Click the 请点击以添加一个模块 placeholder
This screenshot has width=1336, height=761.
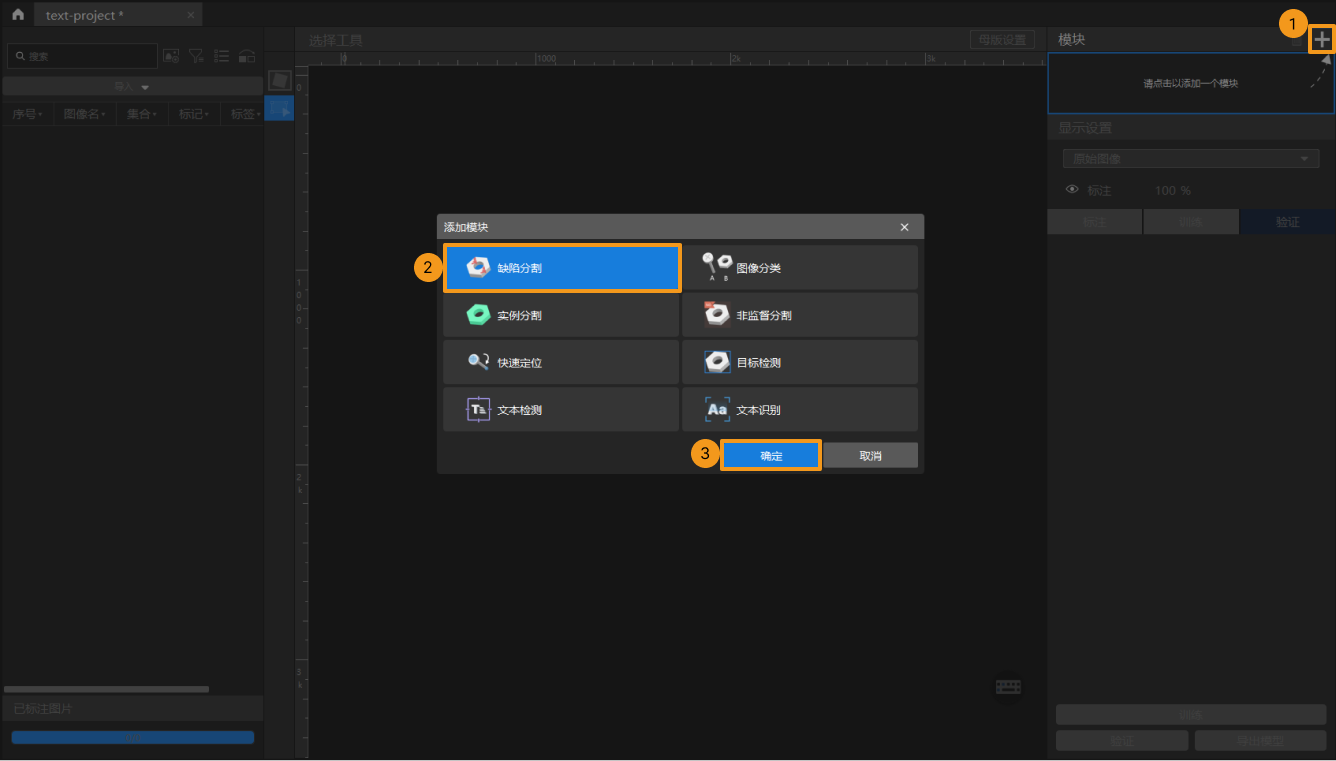point(1190,83)
